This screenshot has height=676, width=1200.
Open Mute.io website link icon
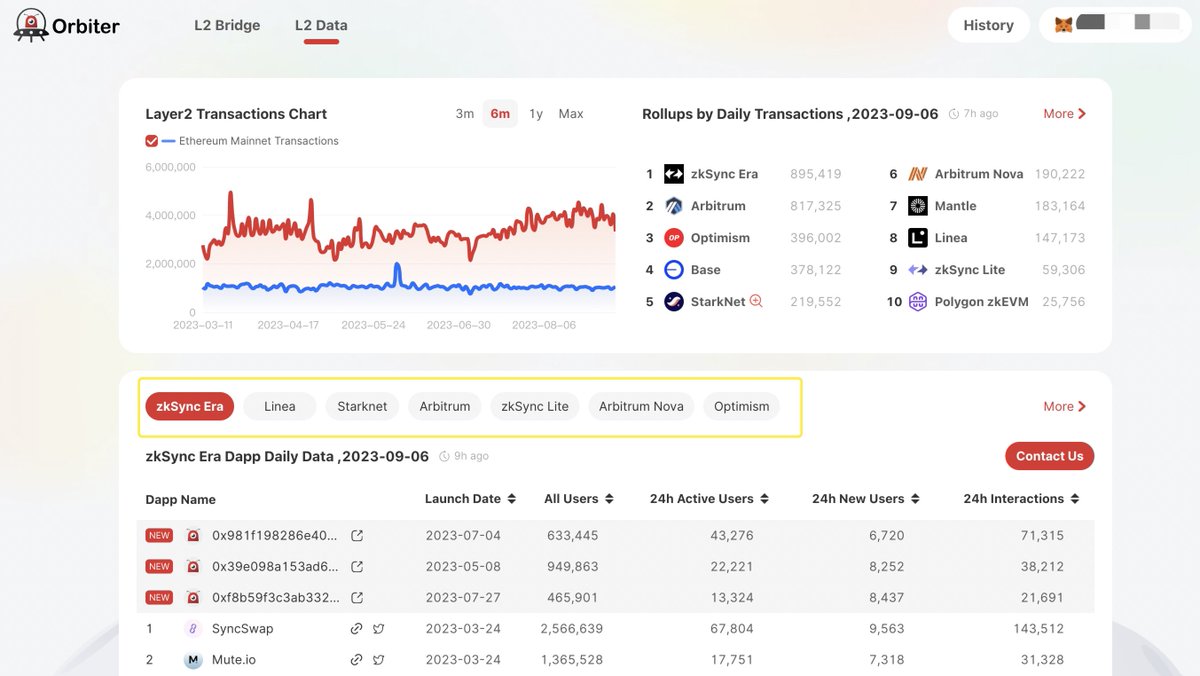coord(356,660)
